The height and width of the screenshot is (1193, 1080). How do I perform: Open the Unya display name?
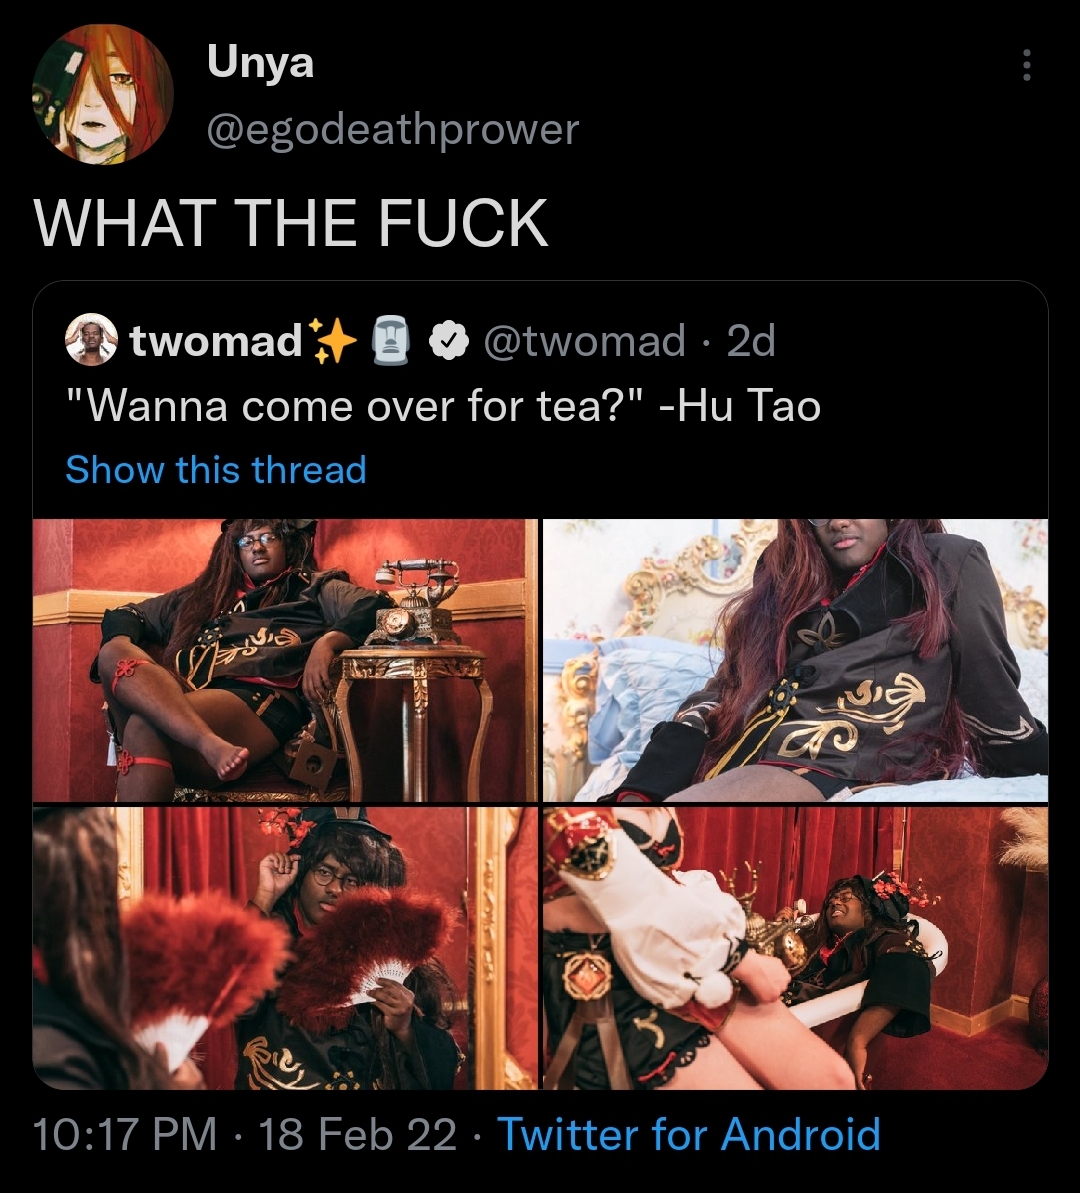(x=260, y=62)
